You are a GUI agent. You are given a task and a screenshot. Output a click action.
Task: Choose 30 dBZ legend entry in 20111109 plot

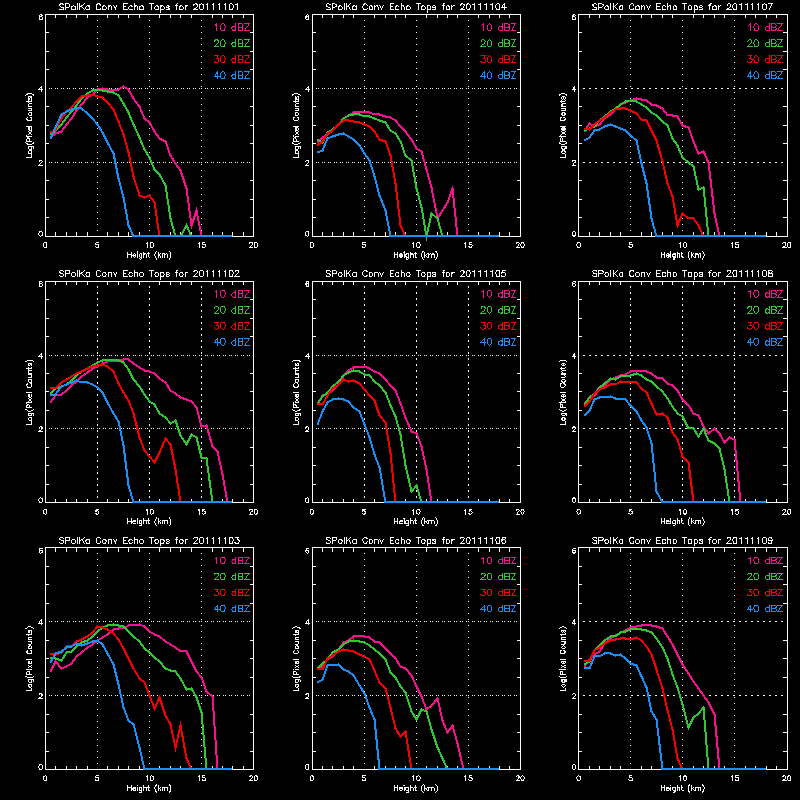(x=765, y=593)
